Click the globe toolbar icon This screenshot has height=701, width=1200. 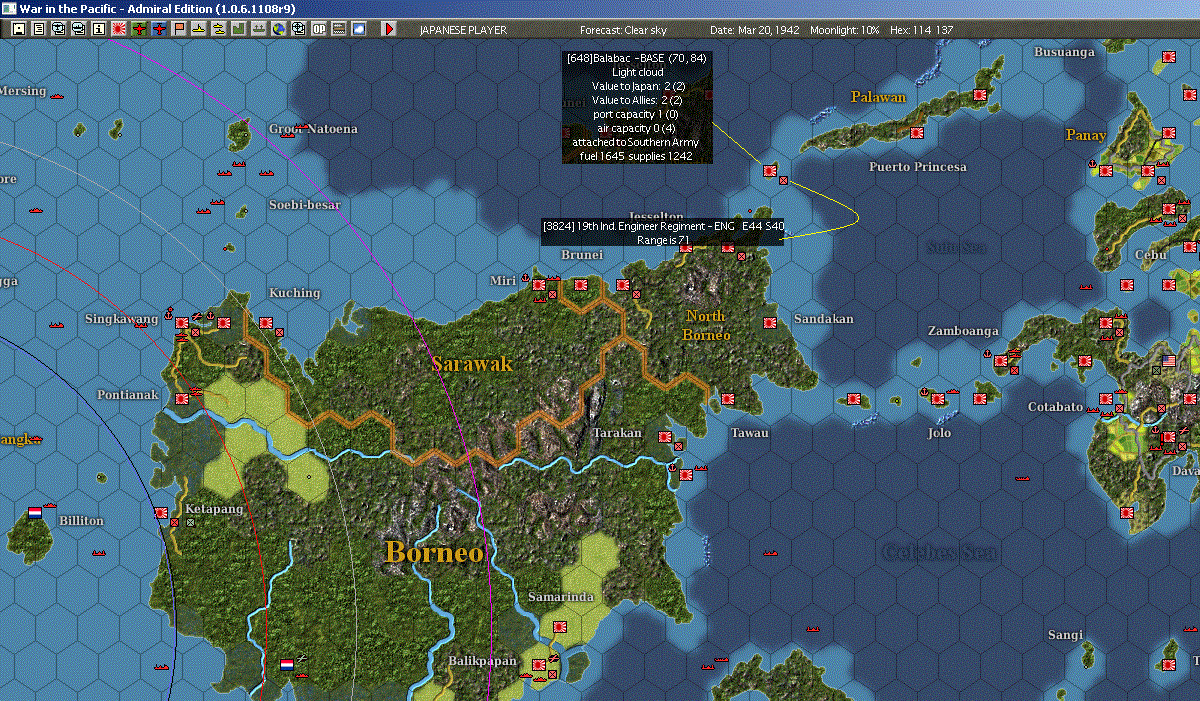[x=278, y=29]
